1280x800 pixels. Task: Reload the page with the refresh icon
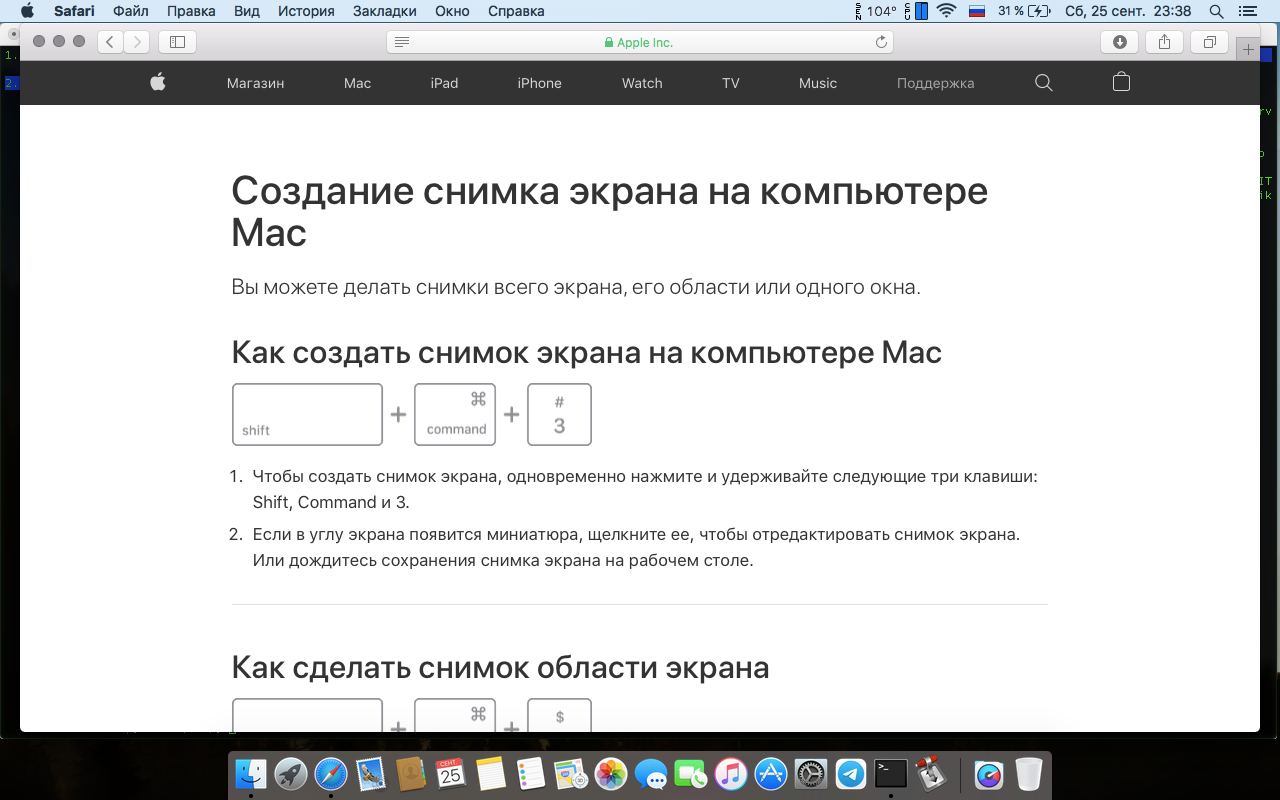(881, 42)
